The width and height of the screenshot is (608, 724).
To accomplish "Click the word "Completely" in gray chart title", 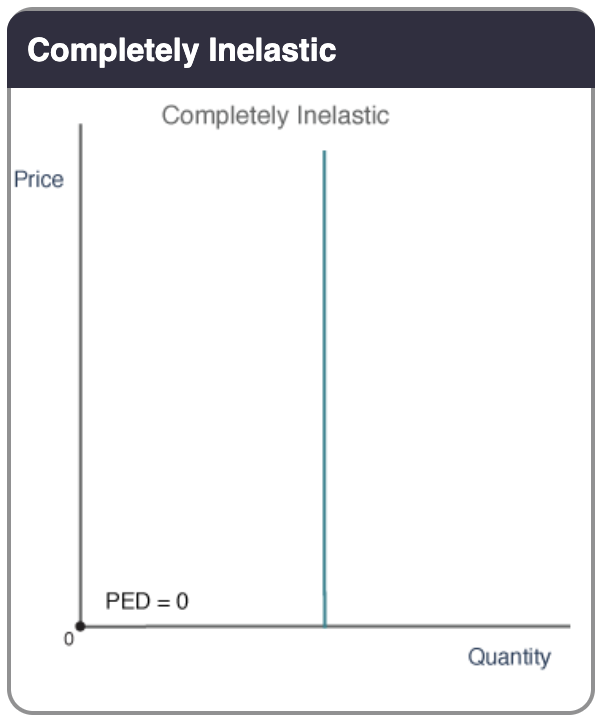I will coord(226,115).
